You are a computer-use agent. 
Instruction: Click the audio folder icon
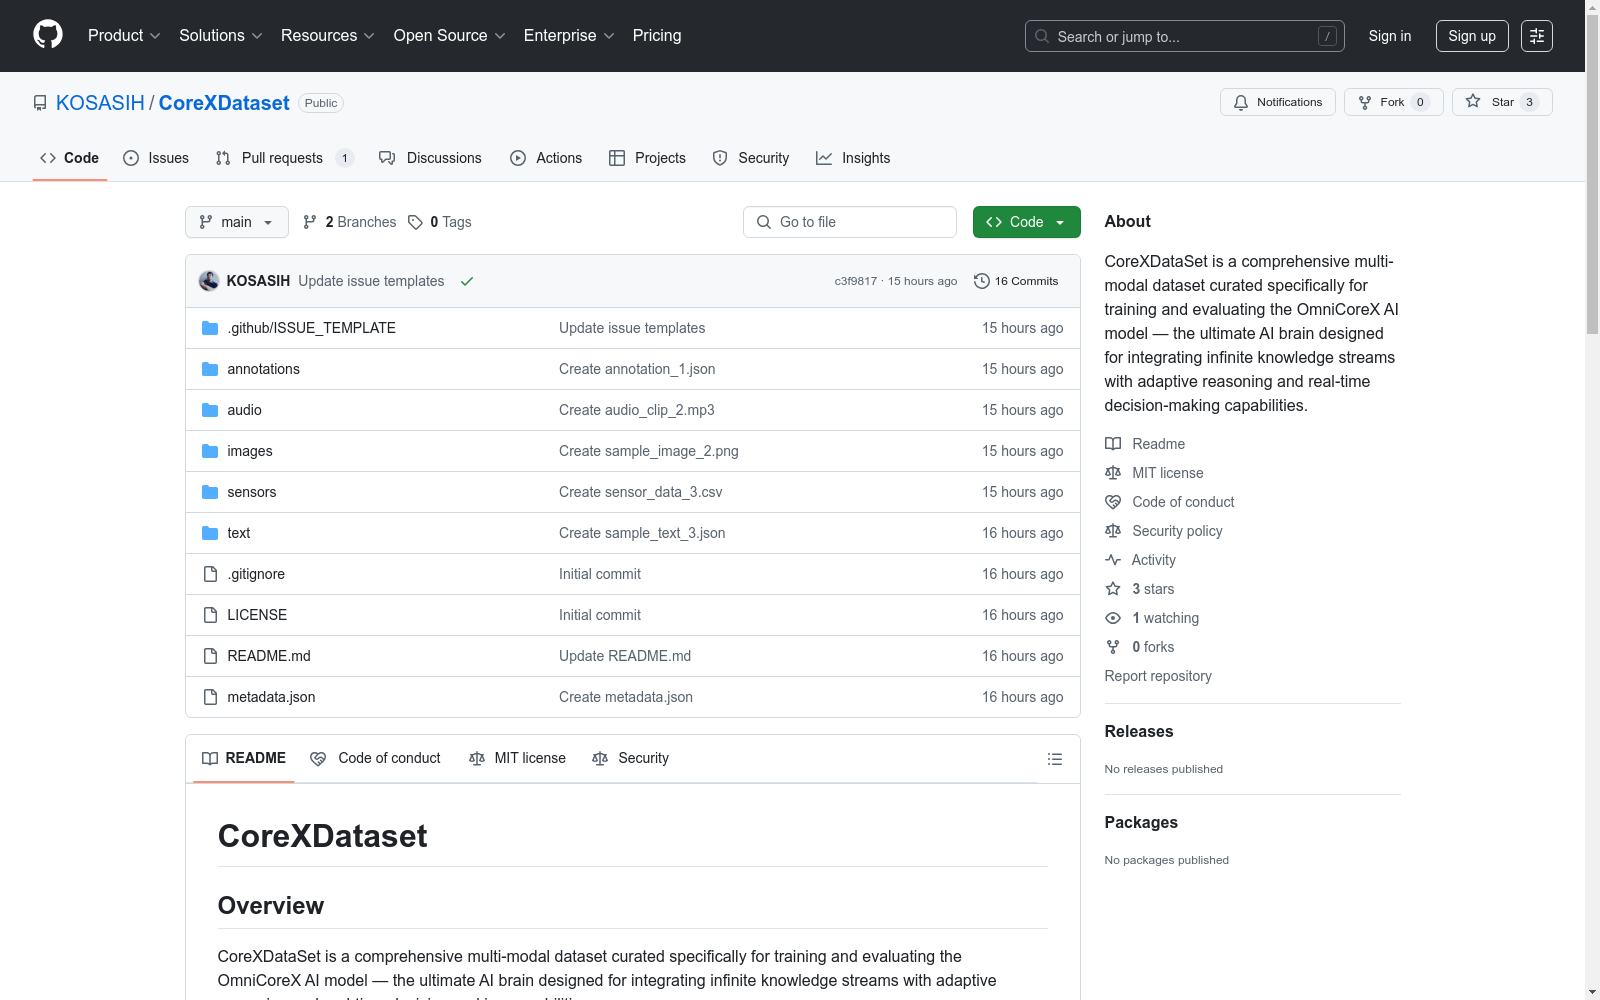click(x=210, y=410)
